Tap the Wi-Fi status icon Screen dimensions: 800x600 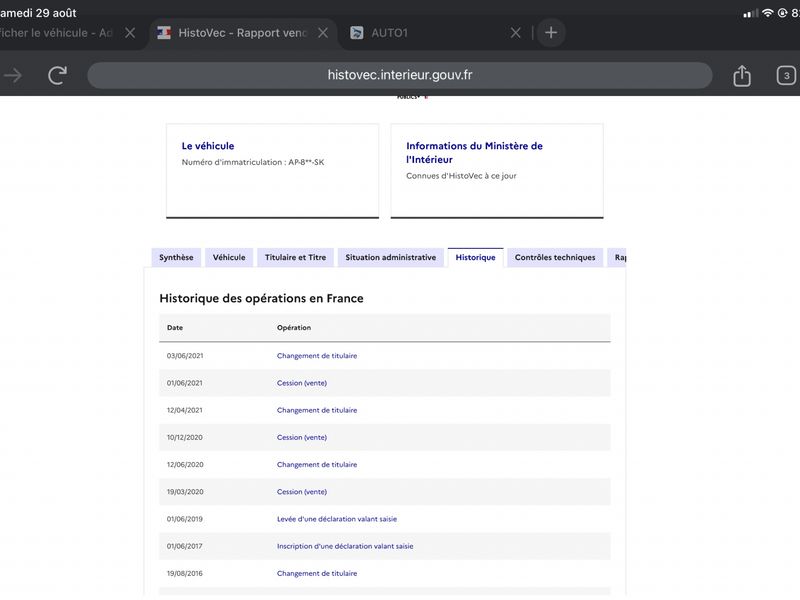[x=767, y=13]
